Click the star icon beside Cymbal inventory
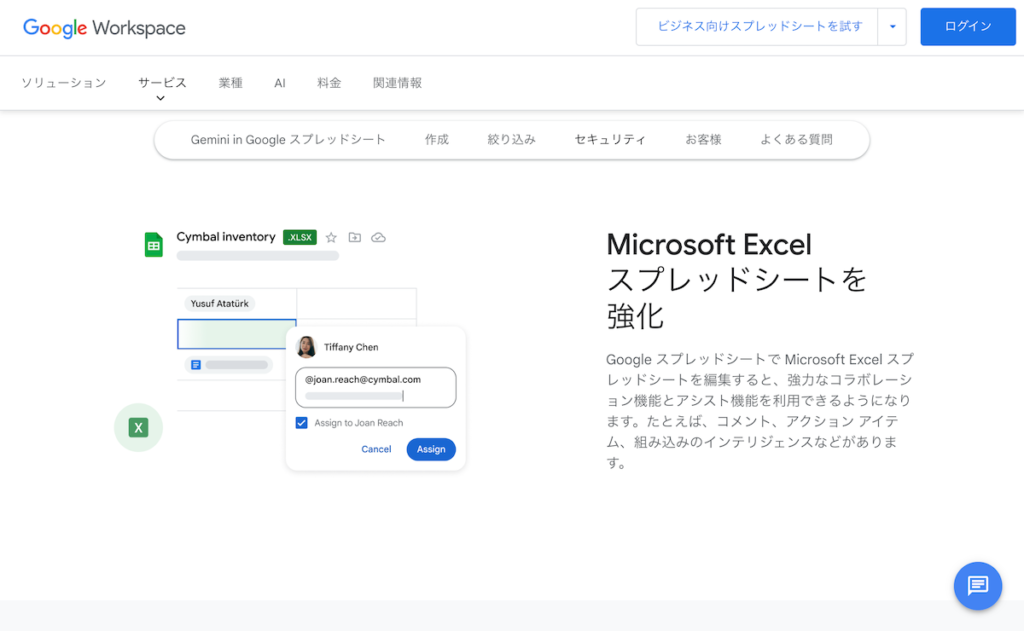Viewport: 1024px width, 631px height. click(331, 237)
